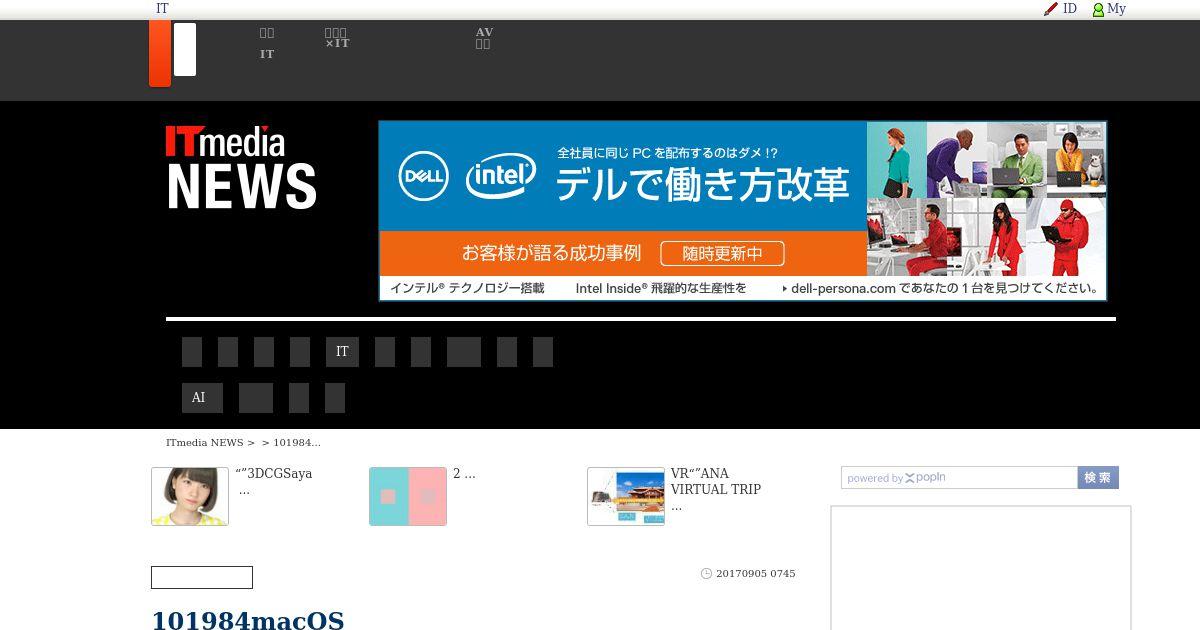Screen dimensions: 1200x630
Task: Click the orange and white site logo
Action: pyautogui.click(x=172, y=53)
